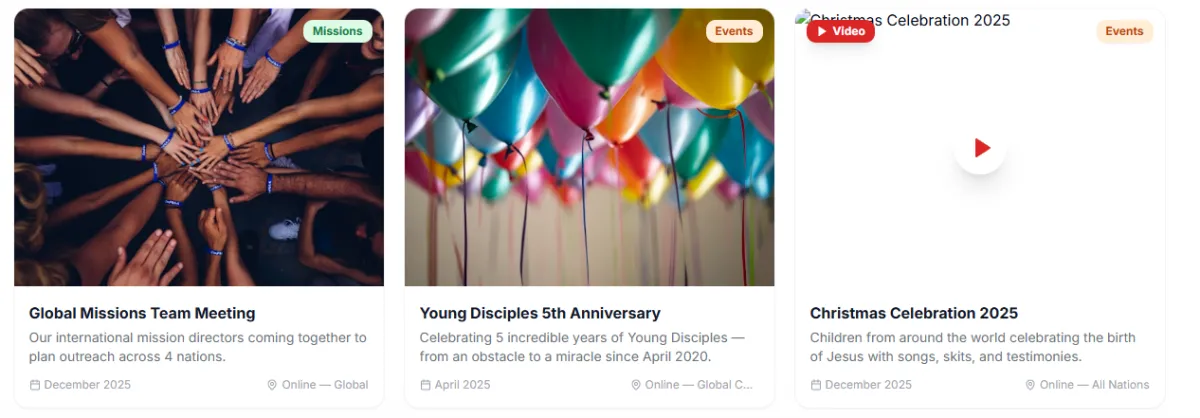Play the Christmas Celebration 2025 video
Image resolution: width=1200 pixels, height=418 pixels.
click(x=980, y=148)
